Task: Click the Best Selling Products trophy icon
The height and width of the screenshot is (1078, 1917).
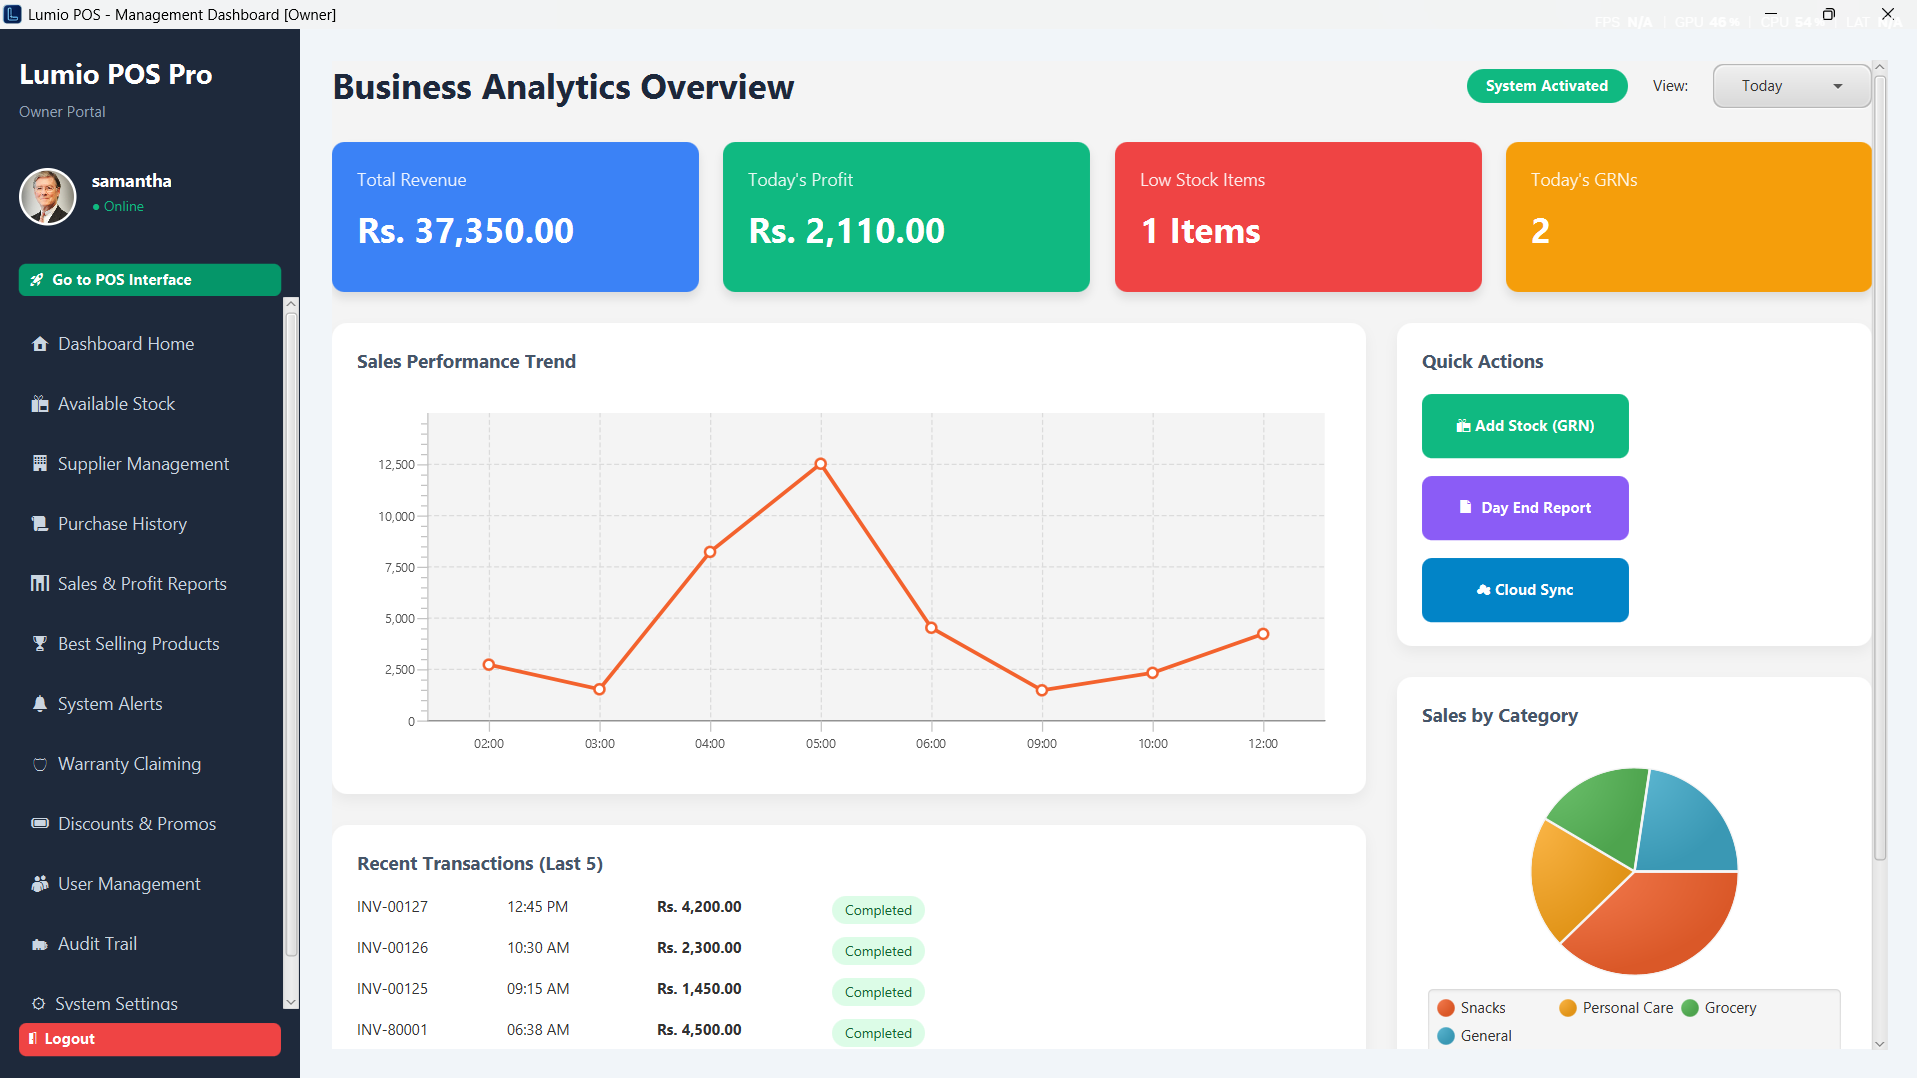Action: click(40, 644)
